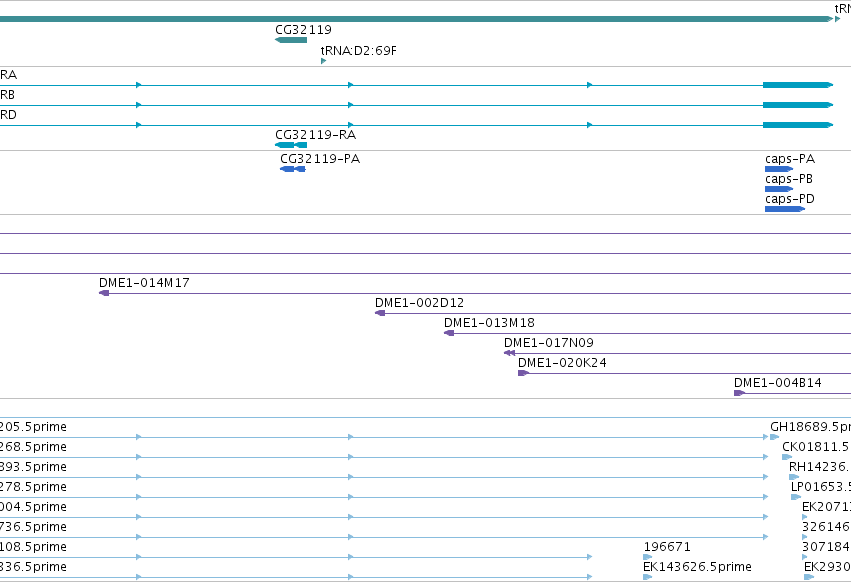Select the 196671 EST arrow glyph
The width and height of the screenshot is (851, 582).
[647, 557]
